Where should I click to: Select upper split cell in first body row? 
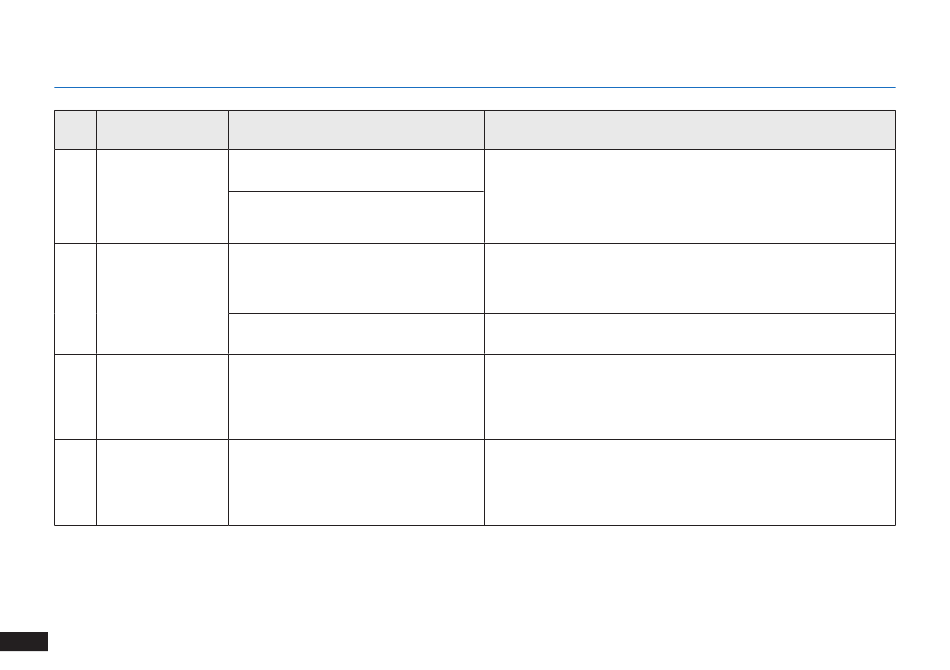tap(356, 170)
